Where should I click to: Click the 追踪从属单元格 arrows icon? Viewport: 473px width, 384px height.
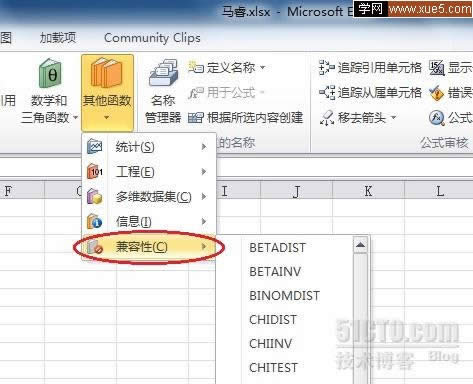pos(327,92)
